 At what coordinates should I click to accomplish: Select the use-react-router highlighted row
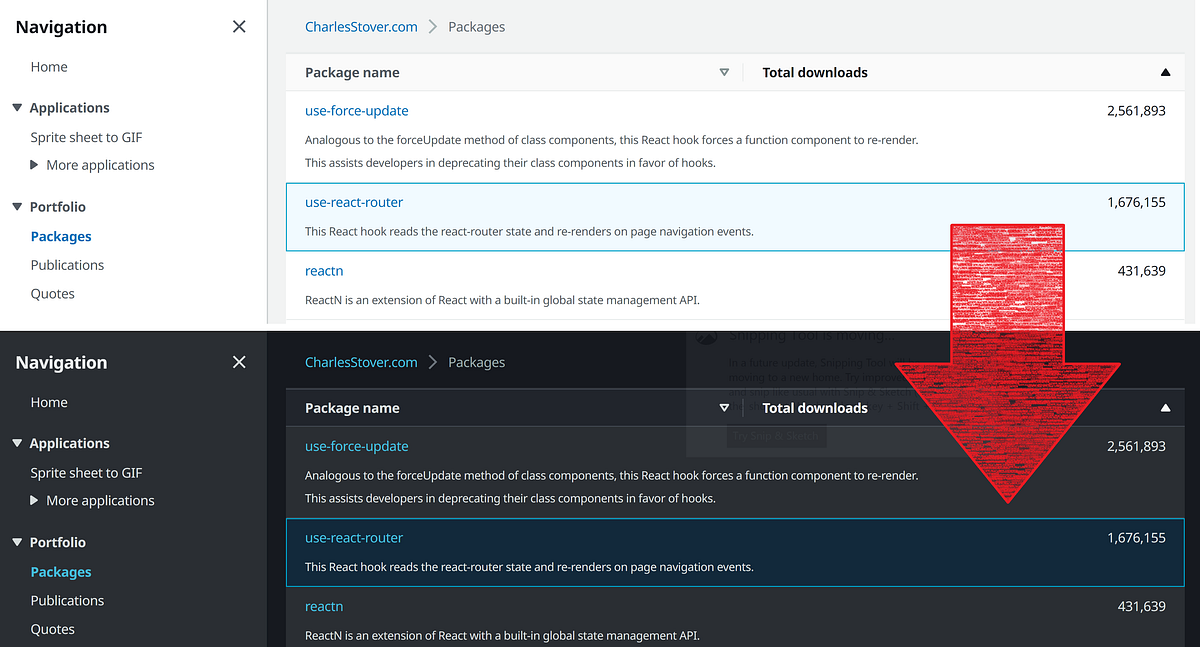[700, 217]
